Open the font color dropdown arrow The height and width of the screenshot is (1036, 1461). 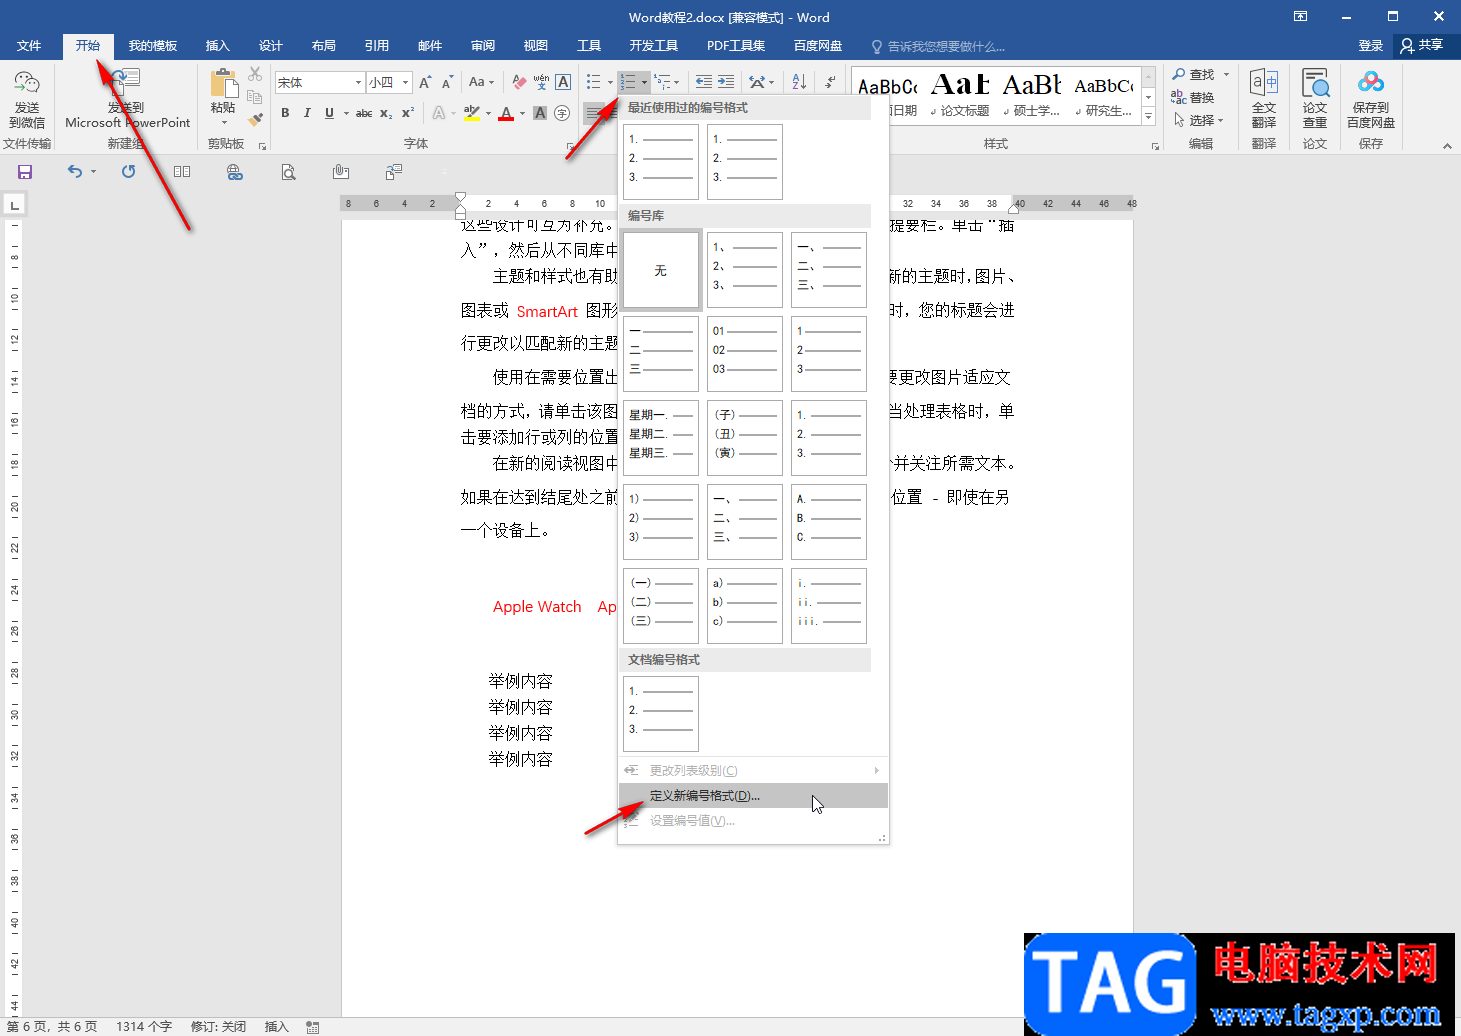(x=522, y=113)
